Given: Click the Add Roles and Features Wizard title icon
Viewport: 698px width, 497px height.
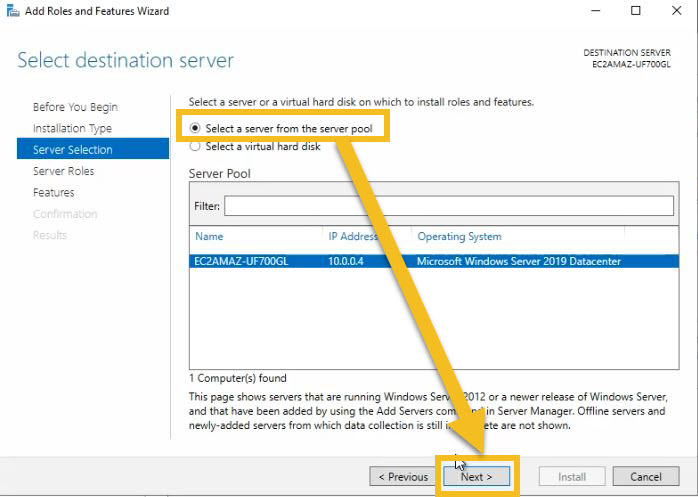Looking at the screenshot, I should point(13,11).
